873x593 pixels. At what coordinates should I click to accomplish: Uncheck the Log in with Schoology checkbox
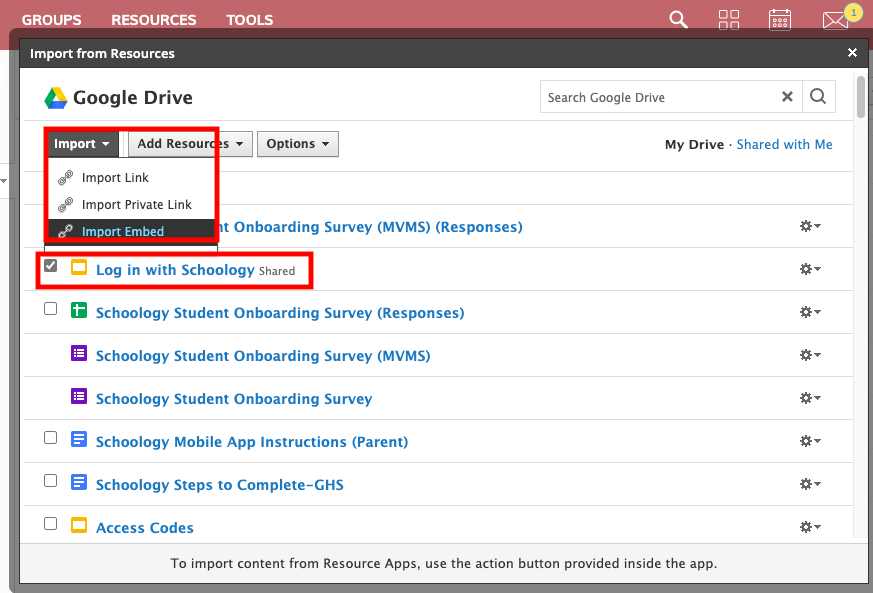(x=51, y=266)
